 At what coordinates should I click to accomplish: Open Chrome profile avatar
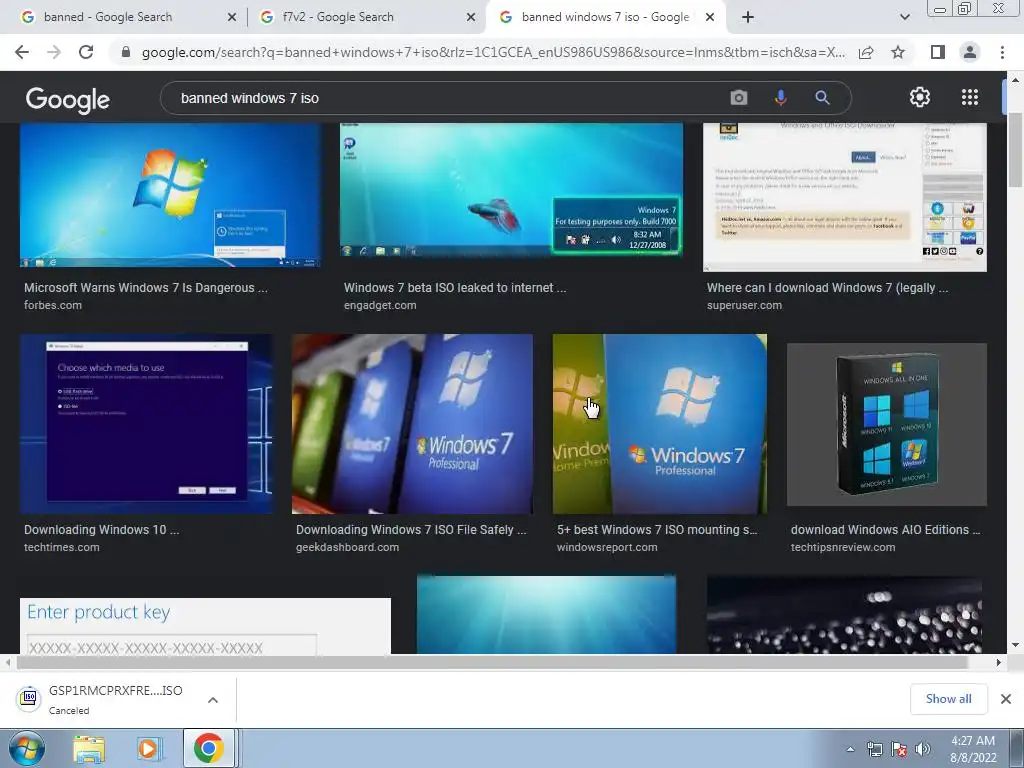pos(970,52)
